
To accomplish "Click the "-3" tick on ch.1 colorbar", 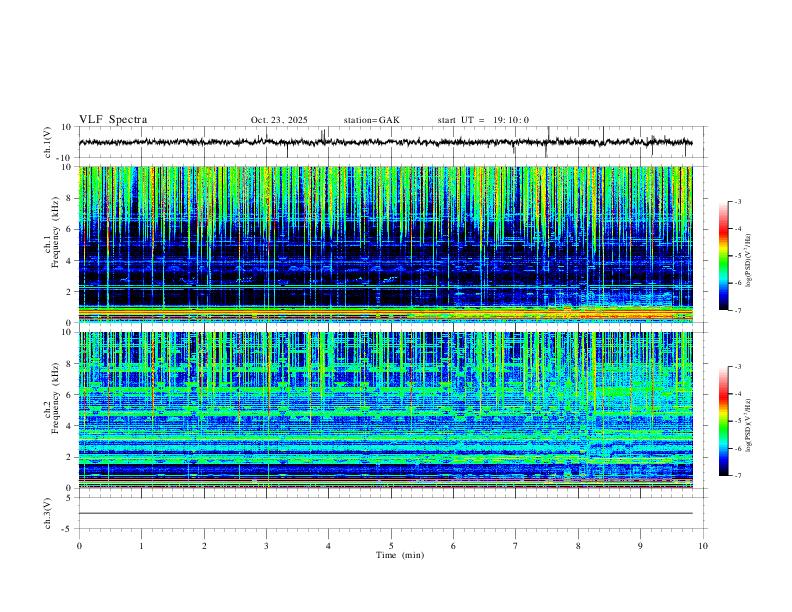I will [737, 201].
